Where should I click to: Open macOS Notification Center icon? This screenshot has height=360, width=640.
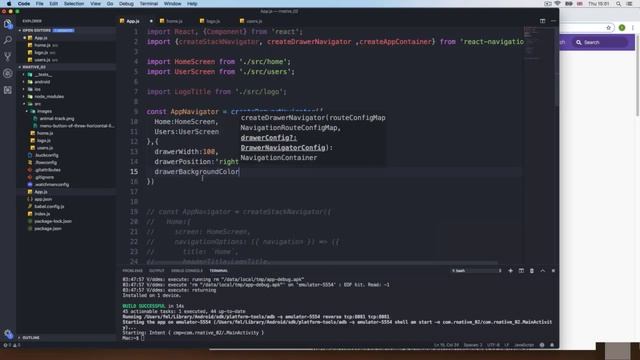coord(630,4)
